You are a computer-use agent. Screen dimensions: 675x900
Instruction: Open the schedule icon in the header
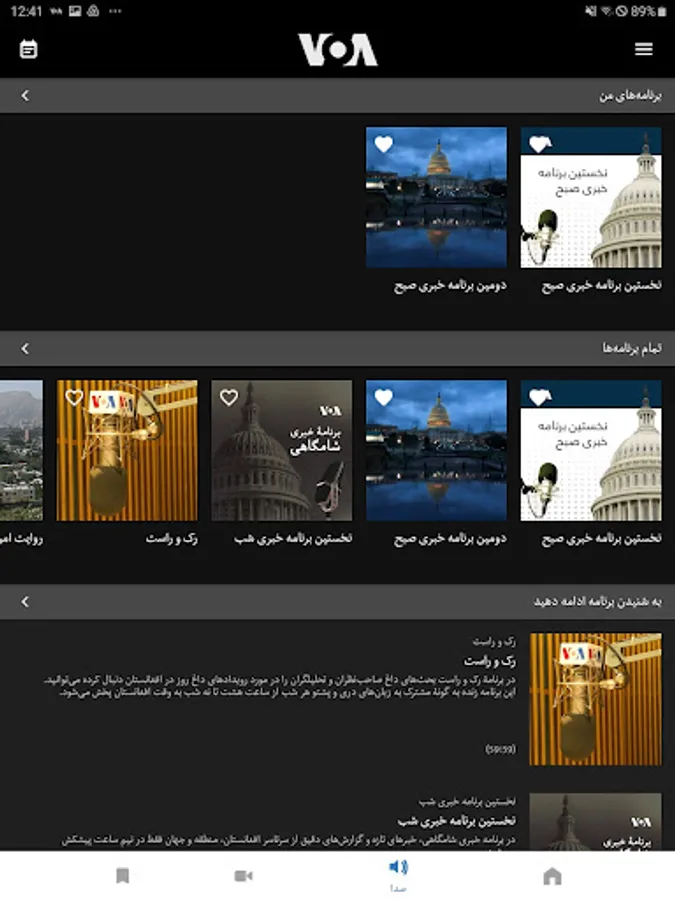click(28, 49)
